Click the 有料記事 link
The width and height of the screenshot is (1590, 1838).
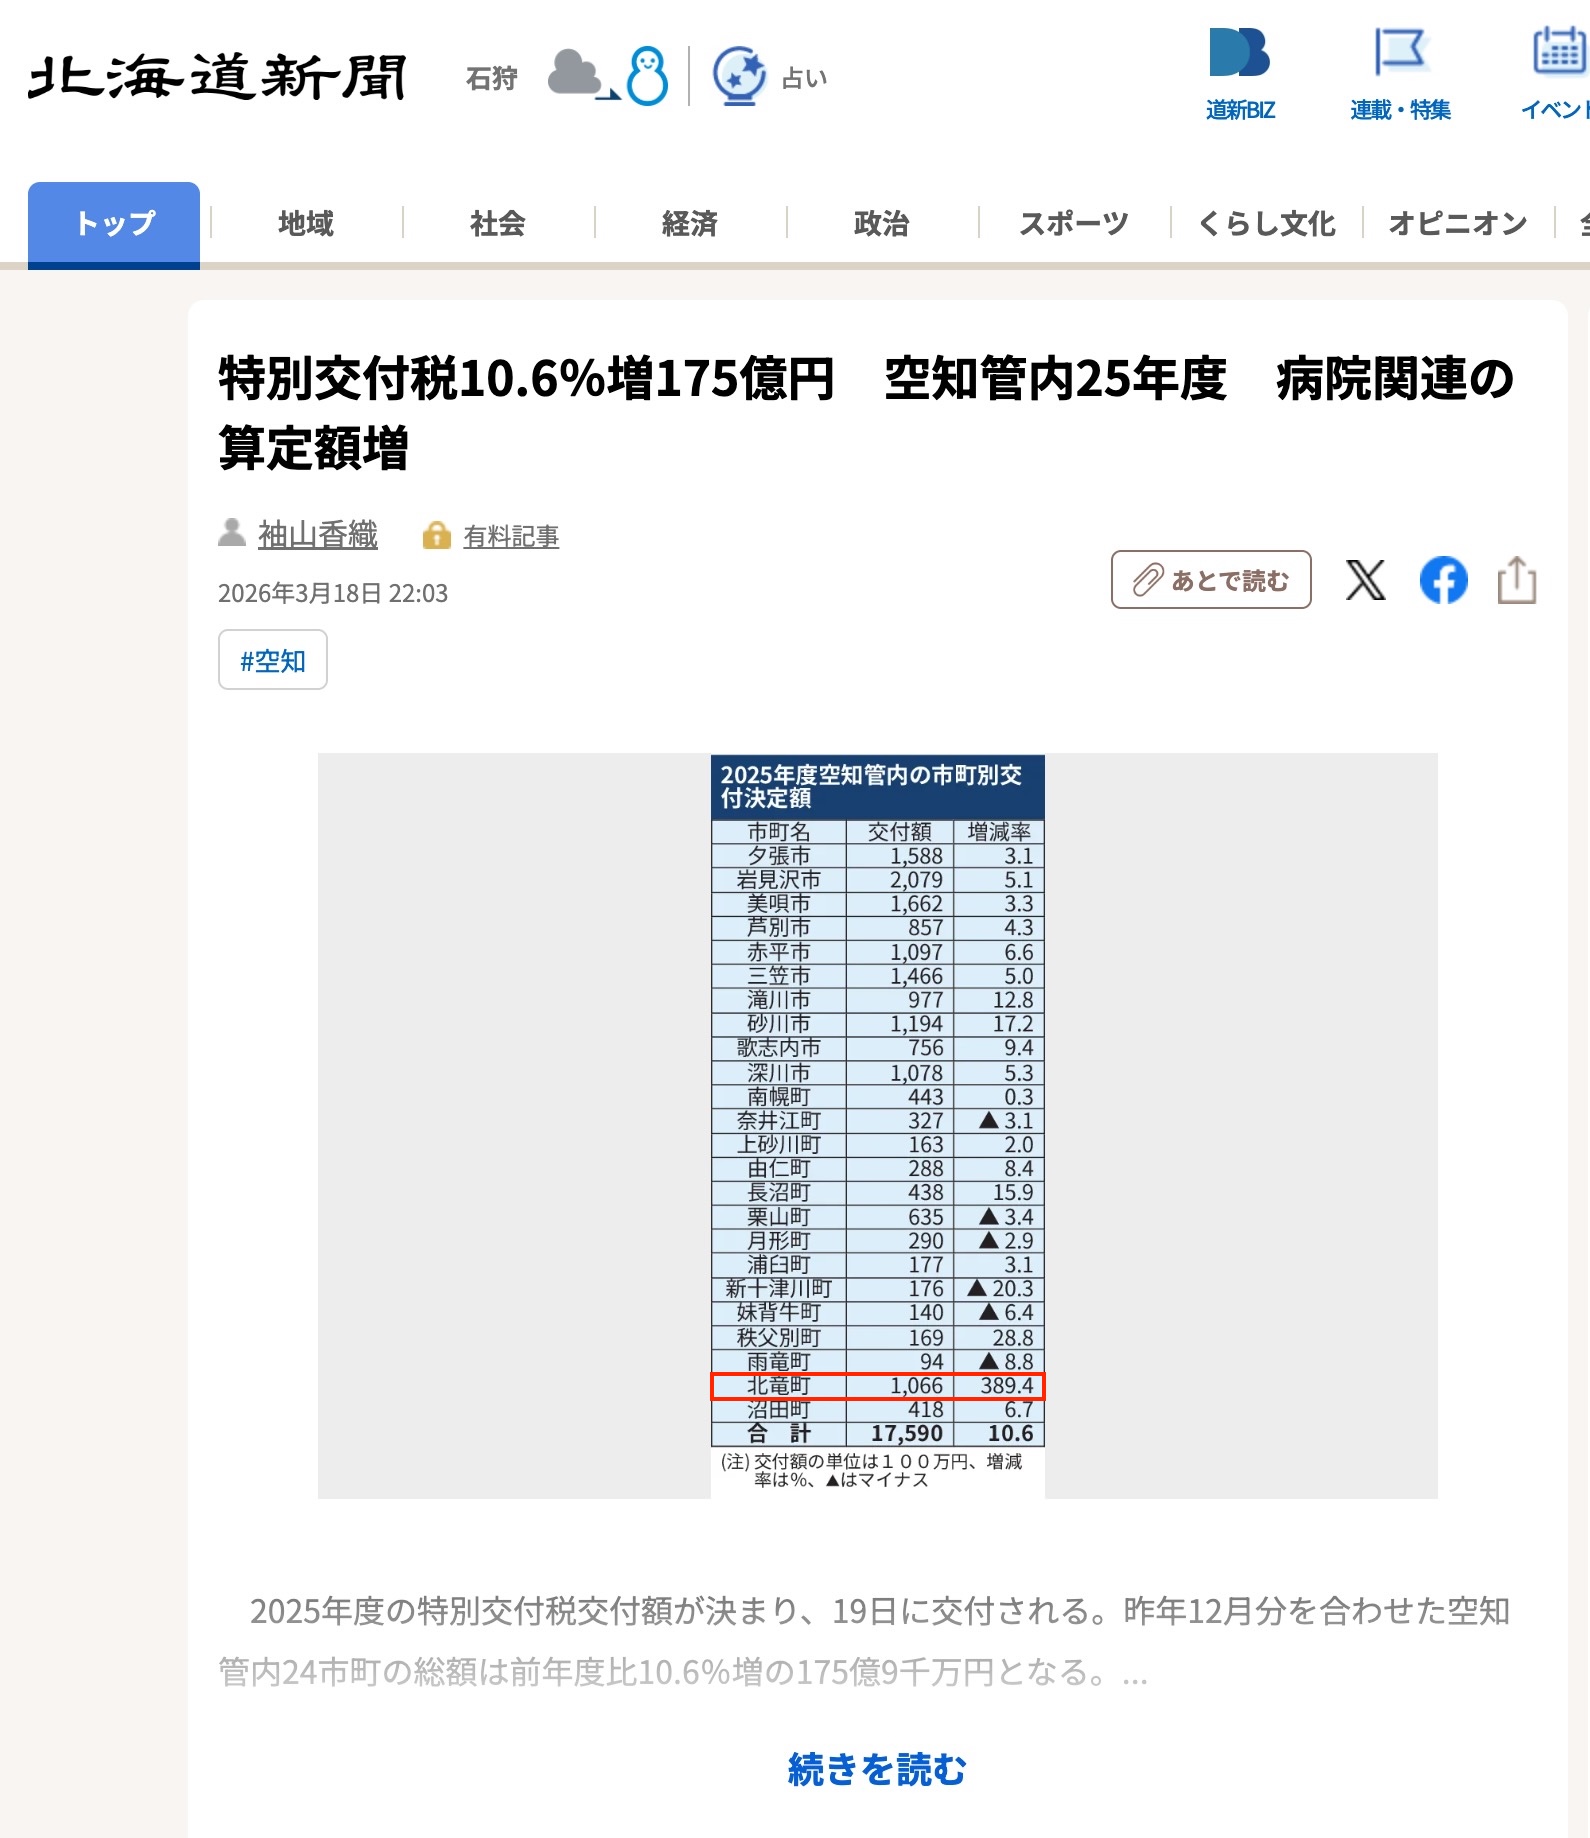click(x=510, y=537)
